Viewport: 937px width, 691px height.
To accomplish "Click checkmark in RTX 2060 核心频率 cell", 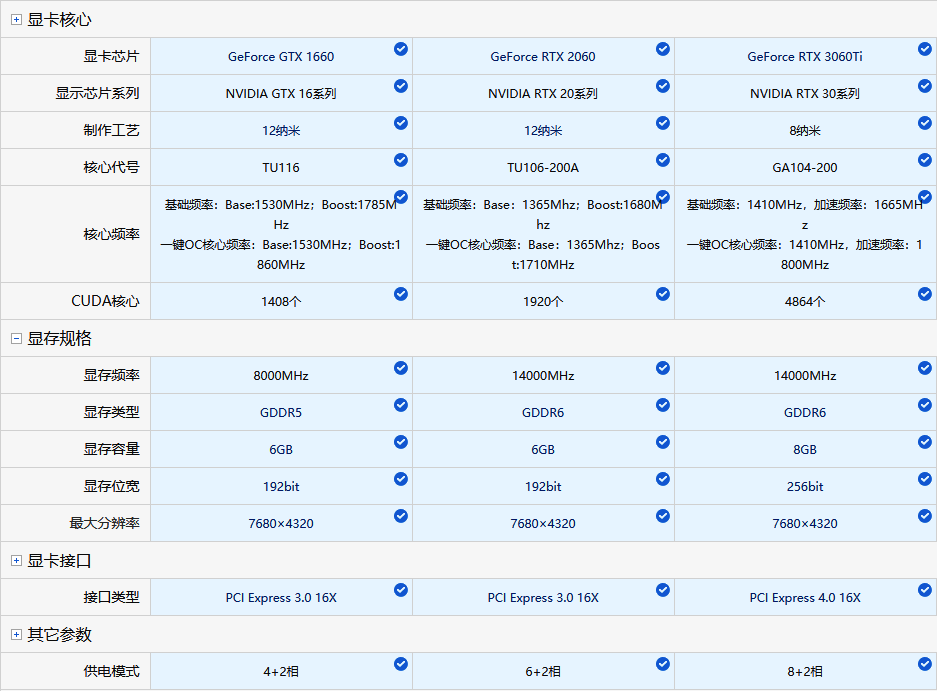I will point(663,197).
